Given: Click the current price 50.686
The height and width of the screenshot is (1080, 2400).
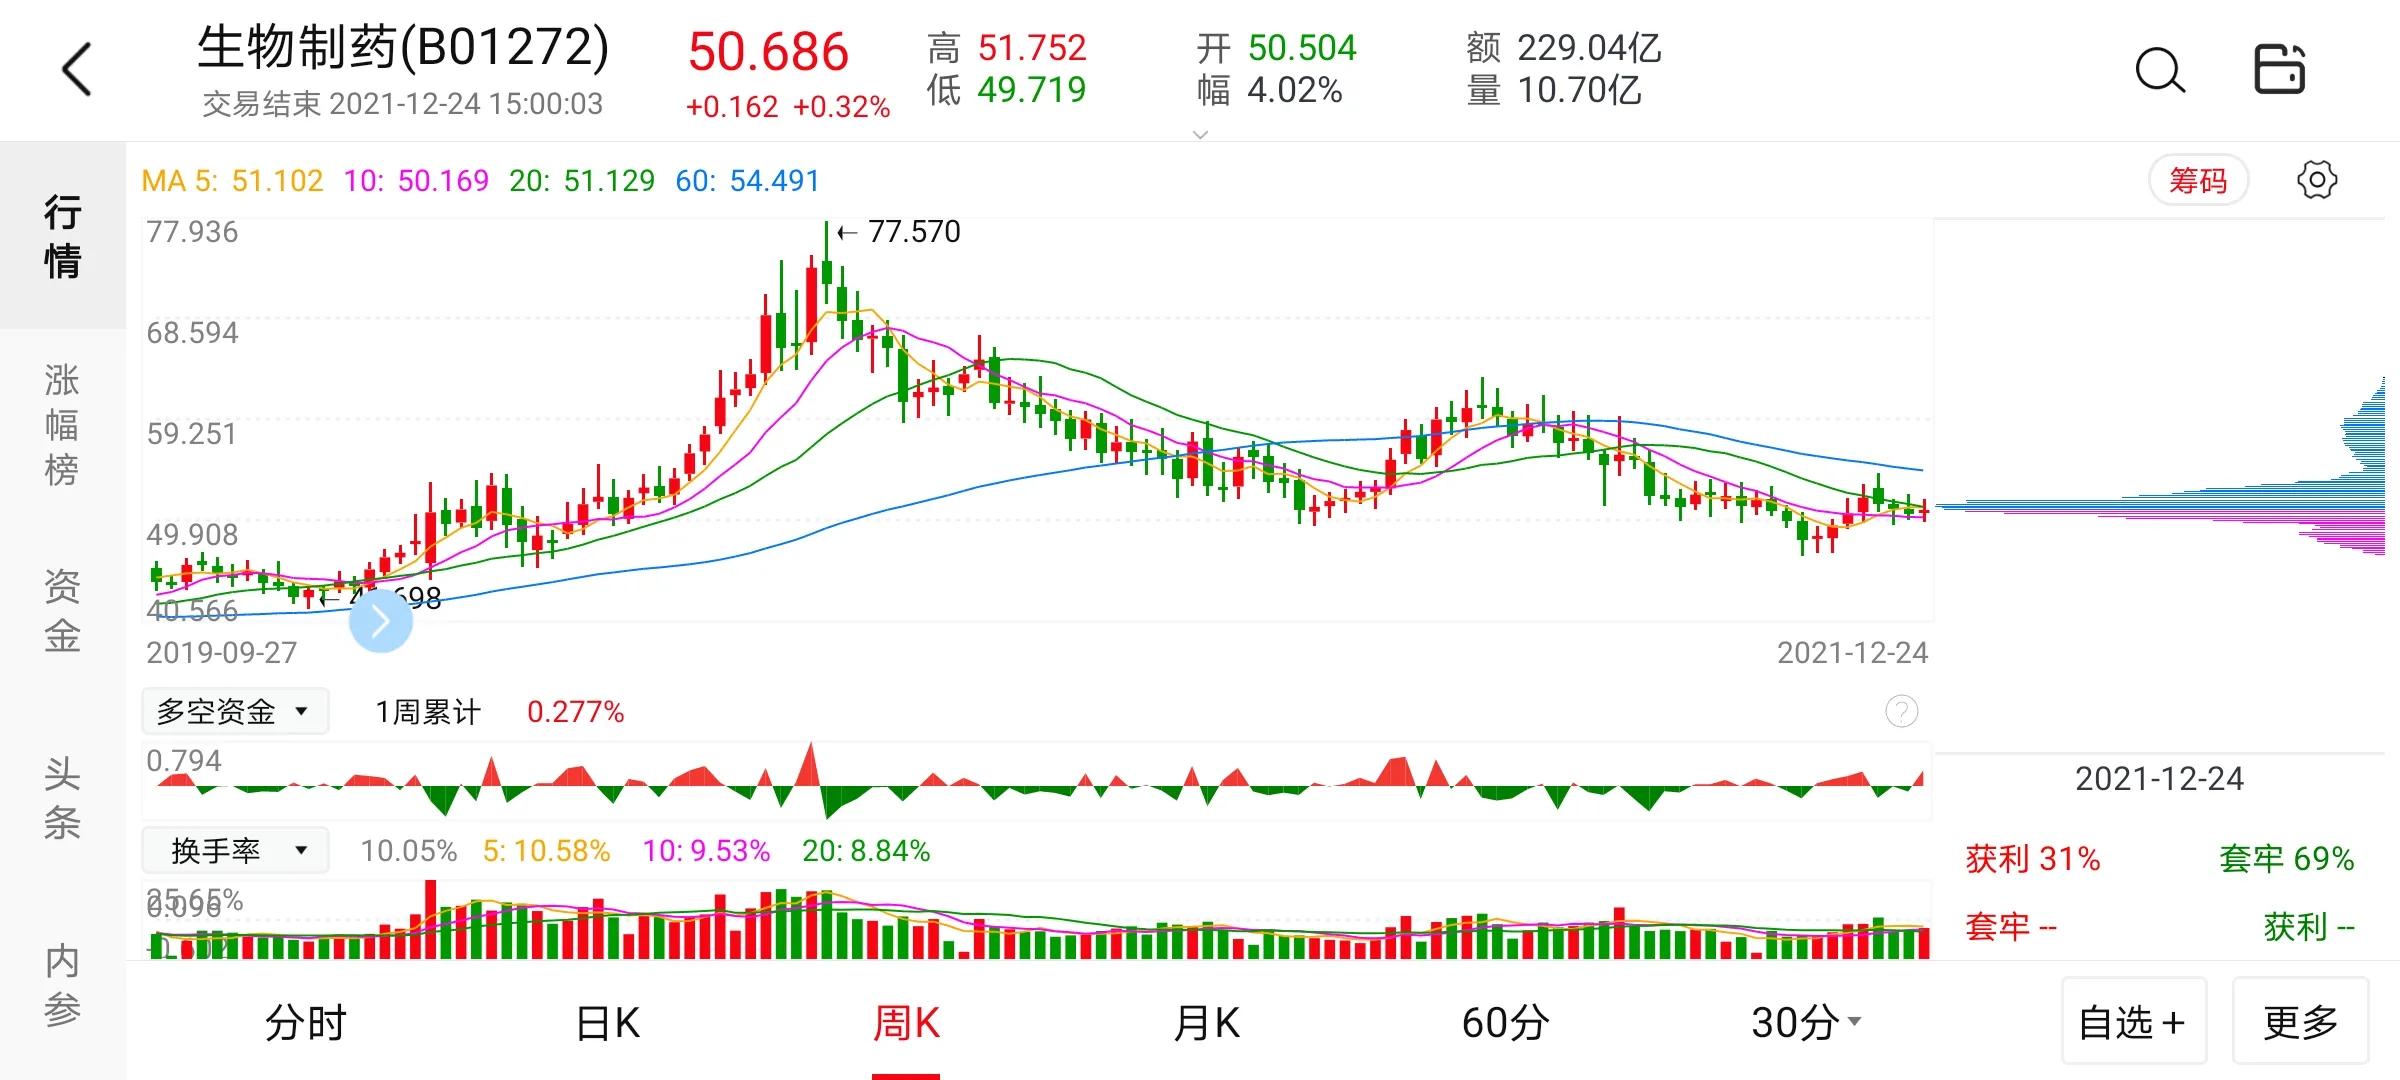Looking at the screenshot, I should (768, 52).
